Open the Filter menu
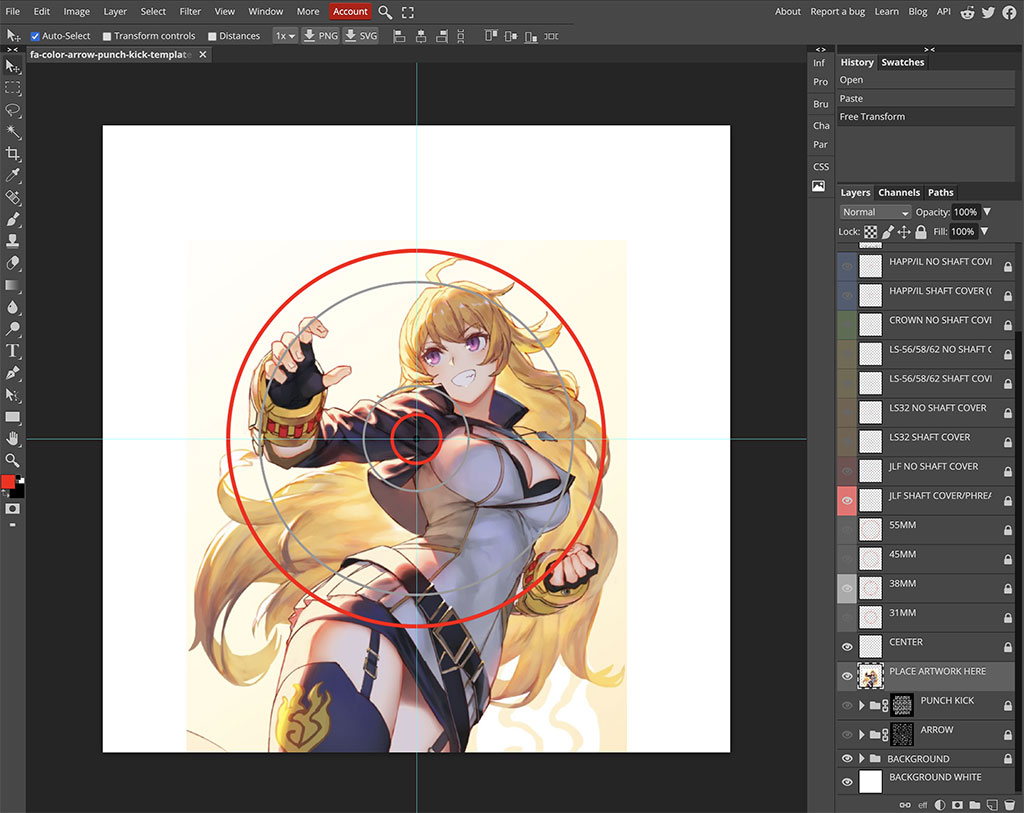Screen dimensions: 1024x813 click(x=190, y=11)
